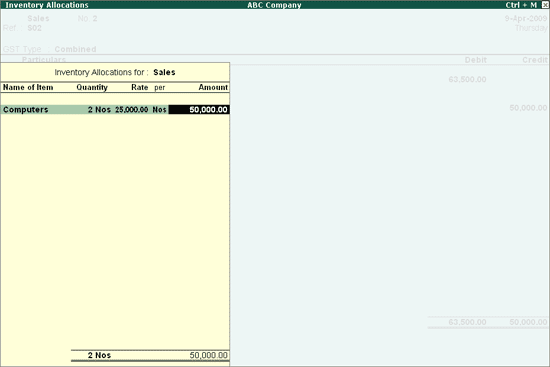The width and height of the screenshot is (550, 367).
Task: Click the faded 9-Apr-2009 voucher date
Action: (526, 18)
